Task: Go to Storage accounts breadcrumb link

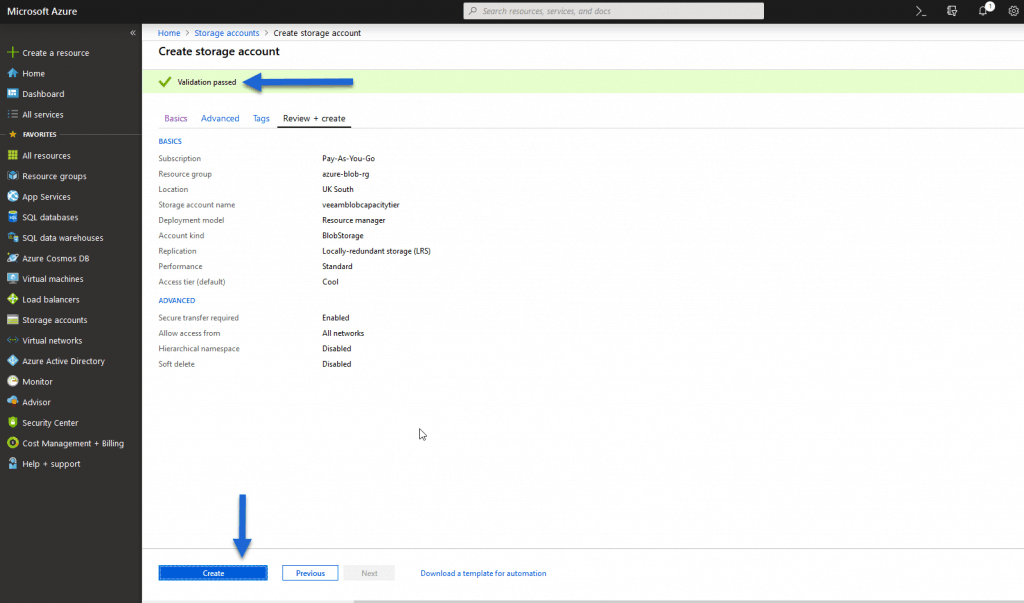Action: pyautogui.click(x=227, y=33)
